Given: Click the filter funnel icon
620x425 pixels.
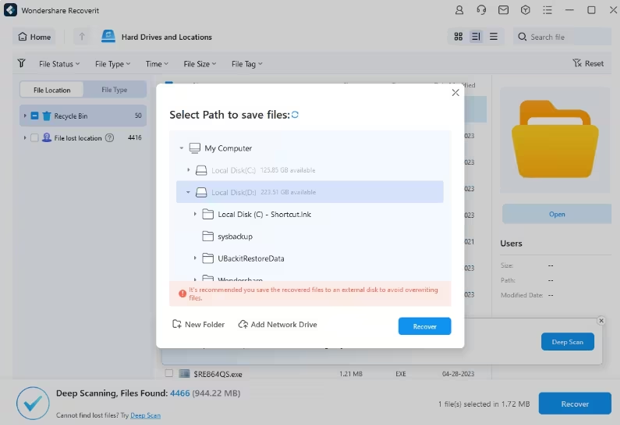Looking at the screenshot, I should (21, 63).
